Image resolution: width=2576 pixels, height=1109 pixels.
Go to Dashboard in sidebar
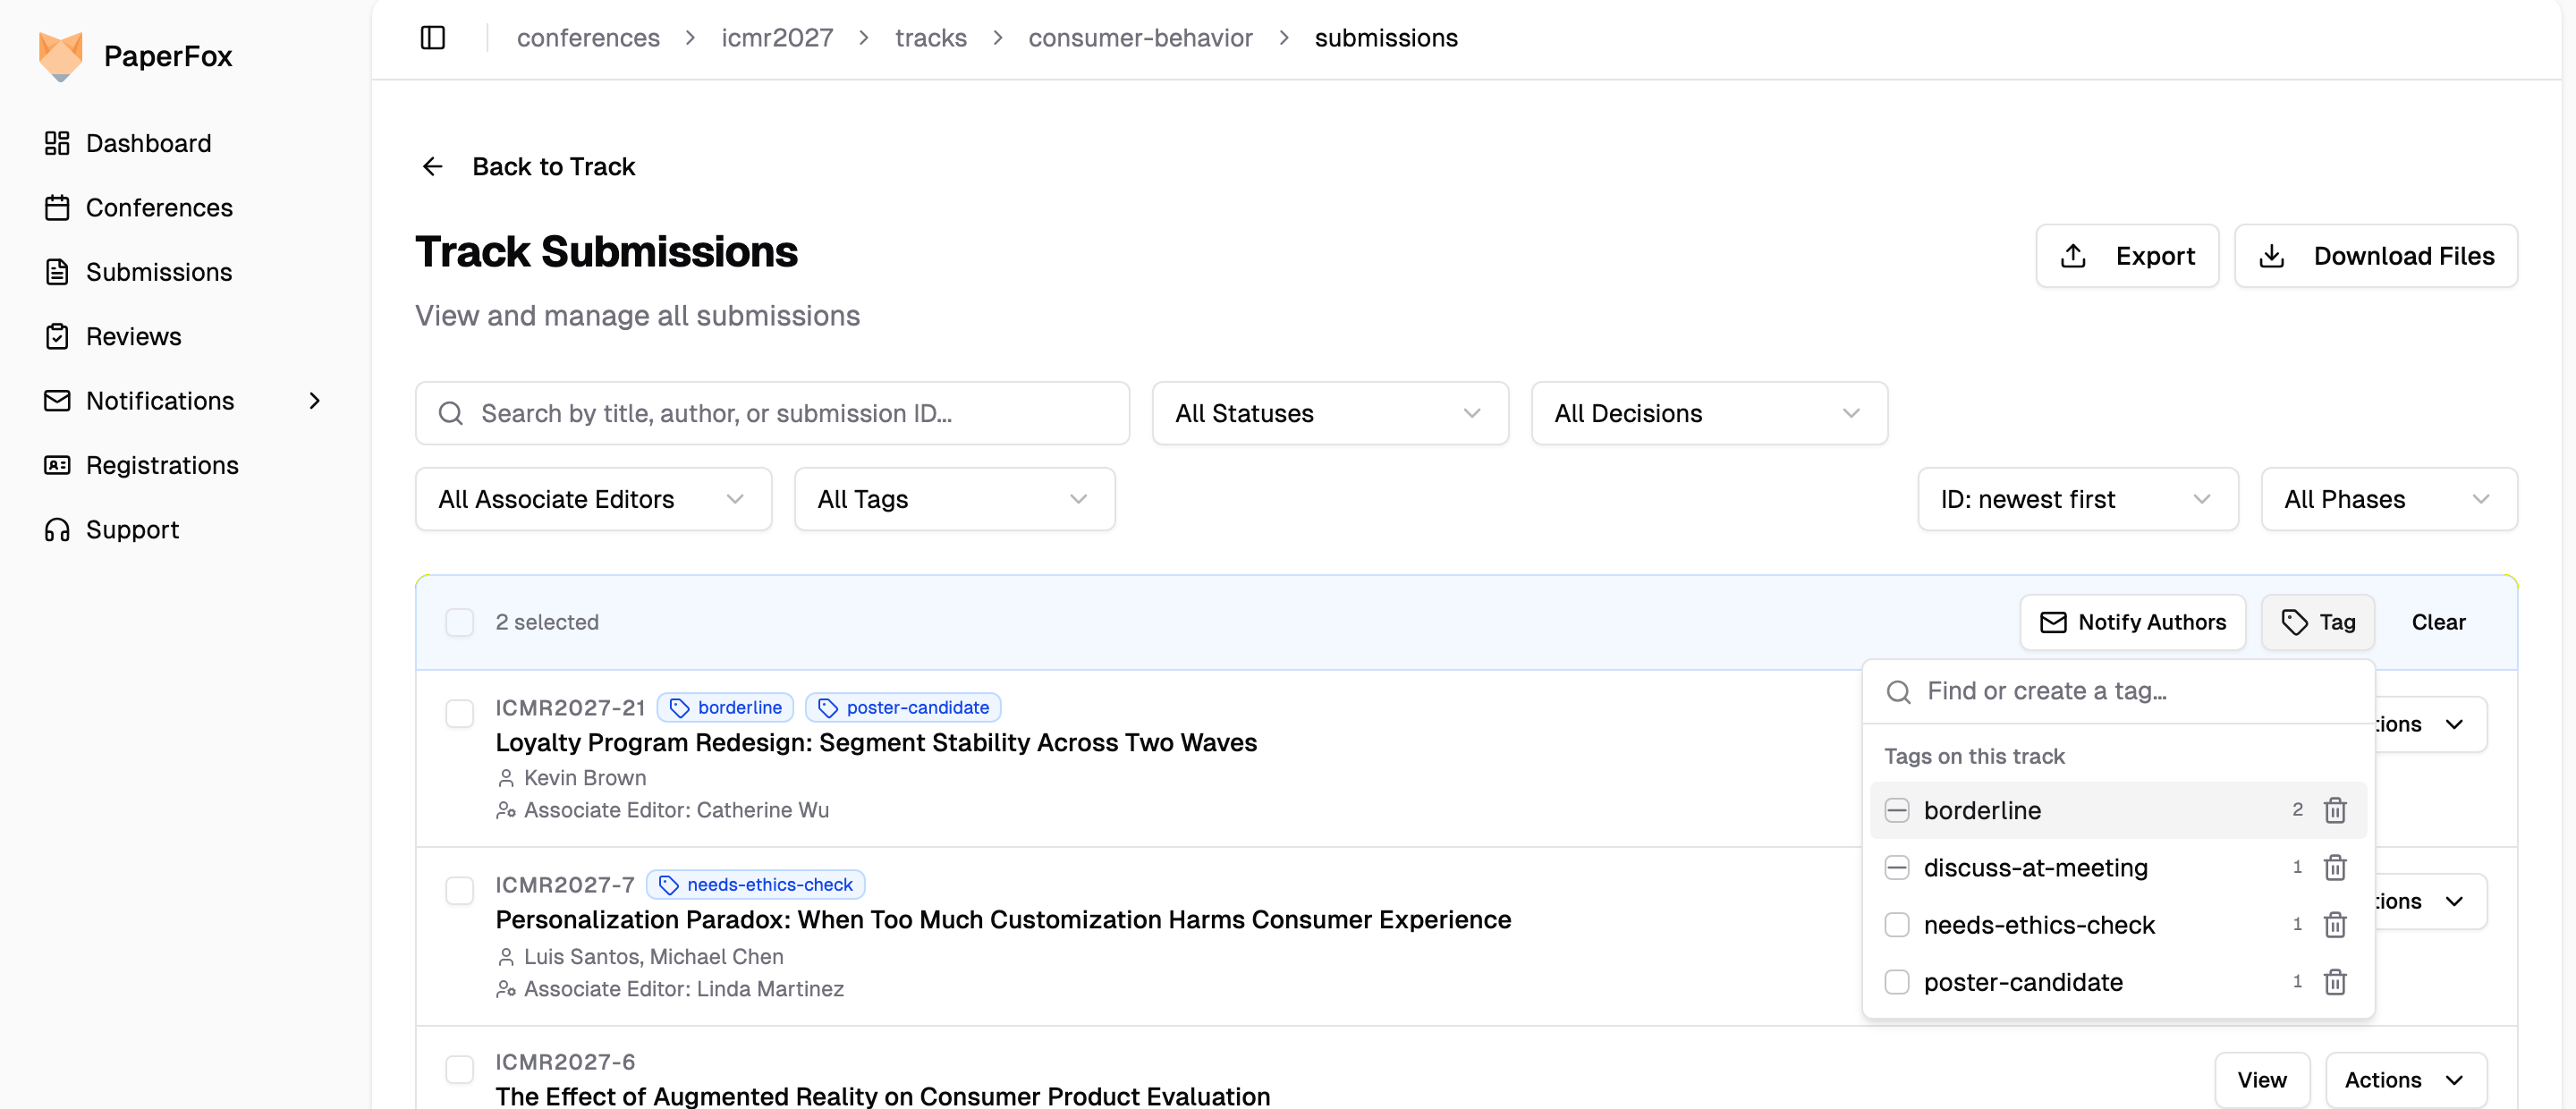click(149, 143)
